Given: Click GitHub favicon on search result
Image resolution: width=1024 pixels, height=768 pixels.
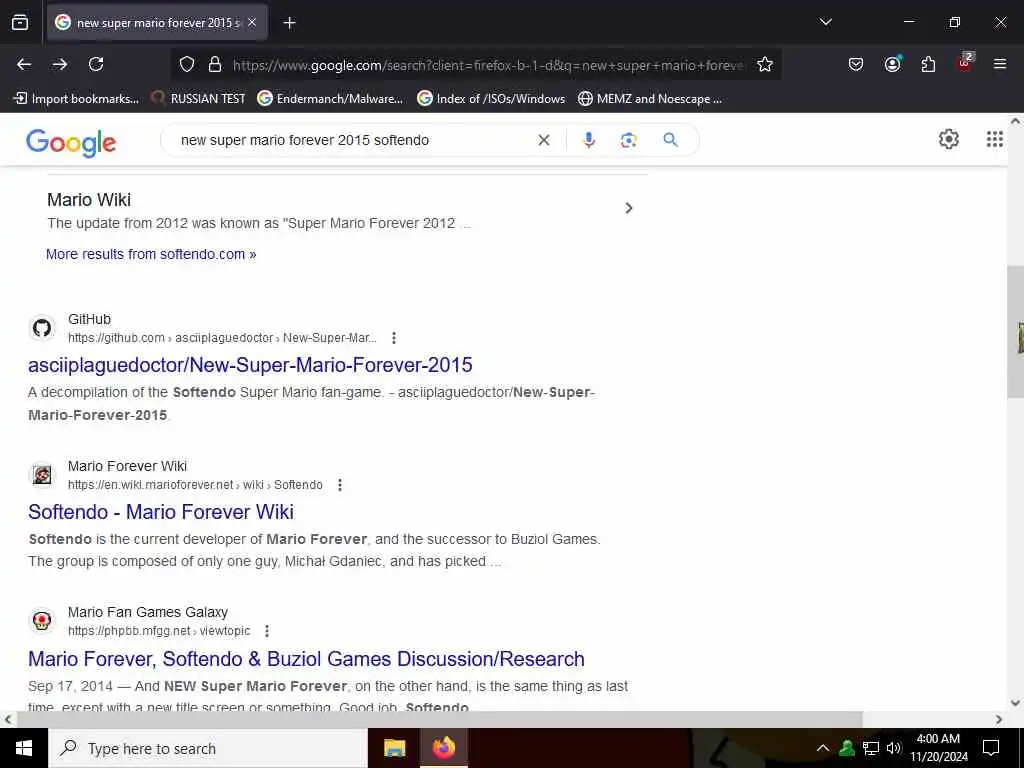Looking at the screenshot, I should point(42,328).
